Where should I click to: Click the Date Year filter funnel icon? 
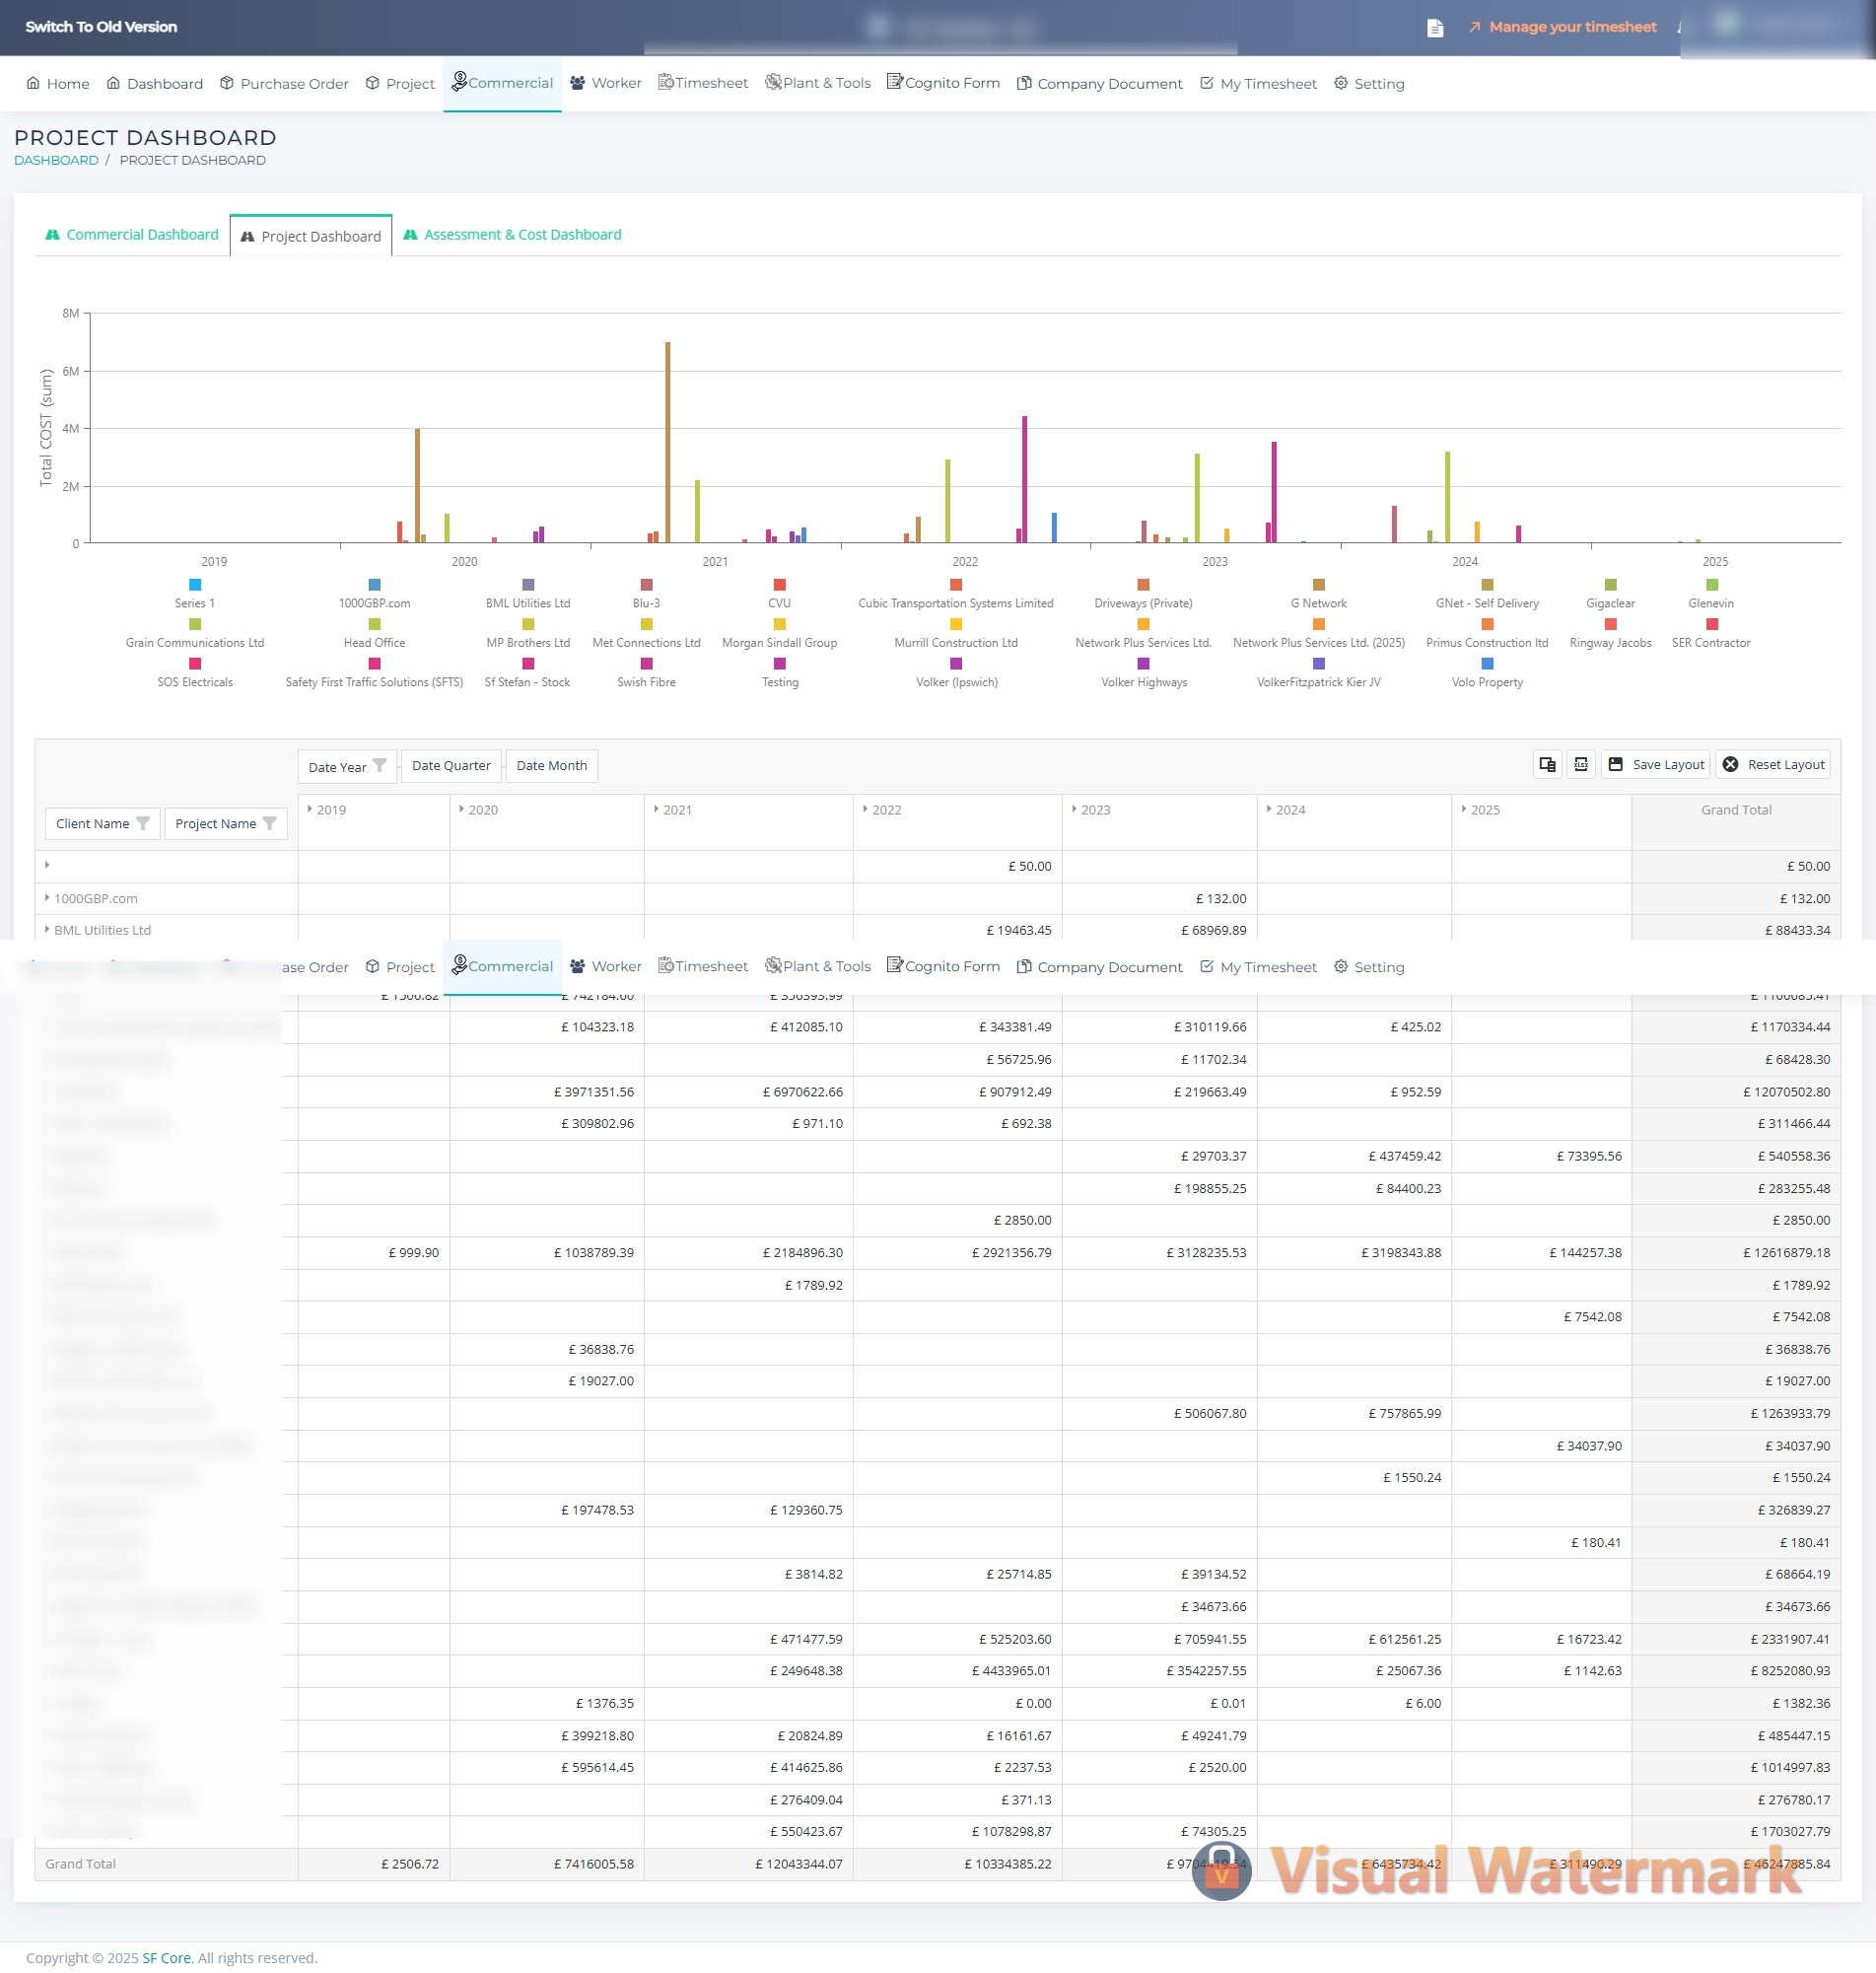point(379,765)
